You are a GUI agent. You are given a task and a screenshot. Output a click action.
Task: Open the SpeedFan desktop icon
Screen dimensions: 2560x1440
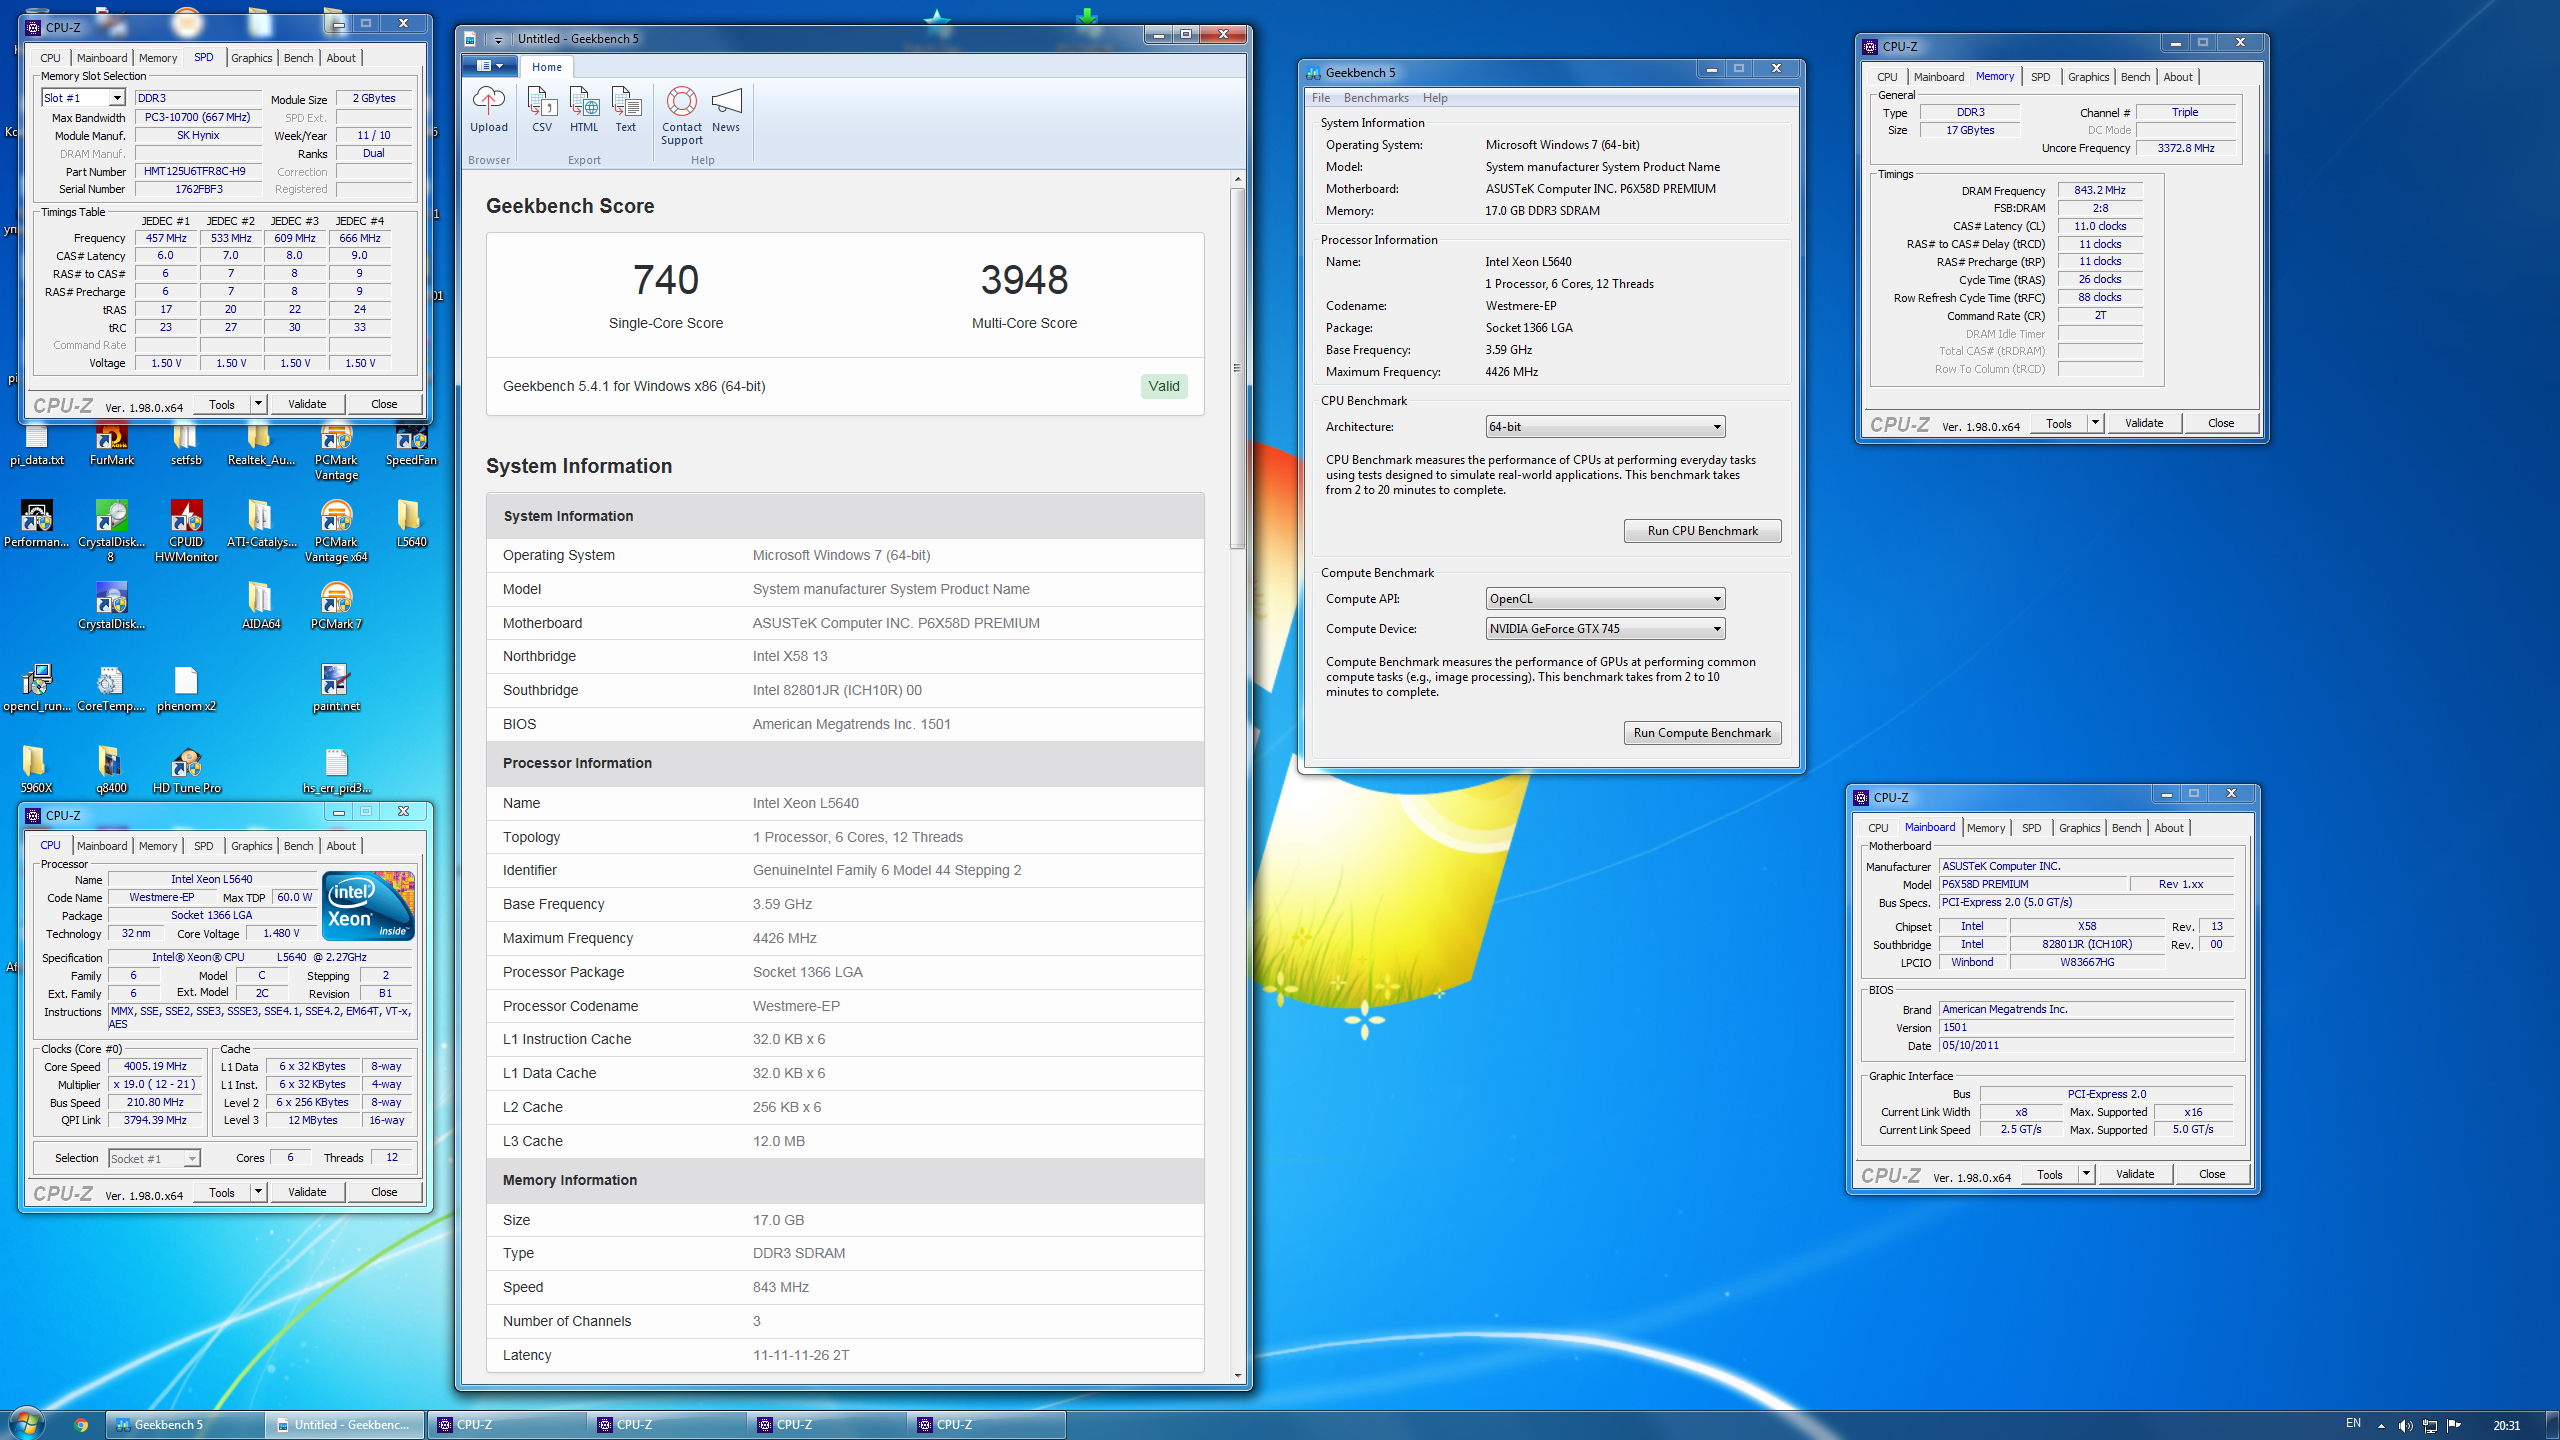tap(411, 444)
